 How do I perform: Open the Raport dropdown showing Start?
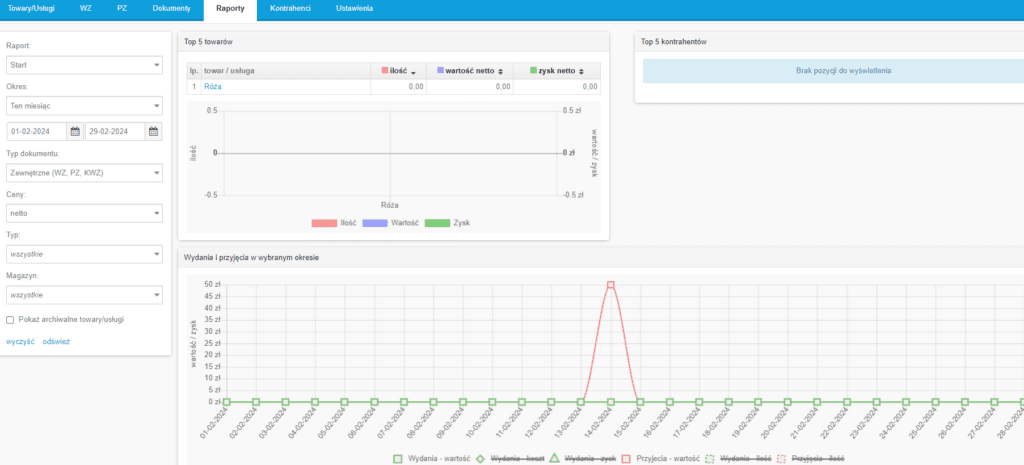point(84,65)
